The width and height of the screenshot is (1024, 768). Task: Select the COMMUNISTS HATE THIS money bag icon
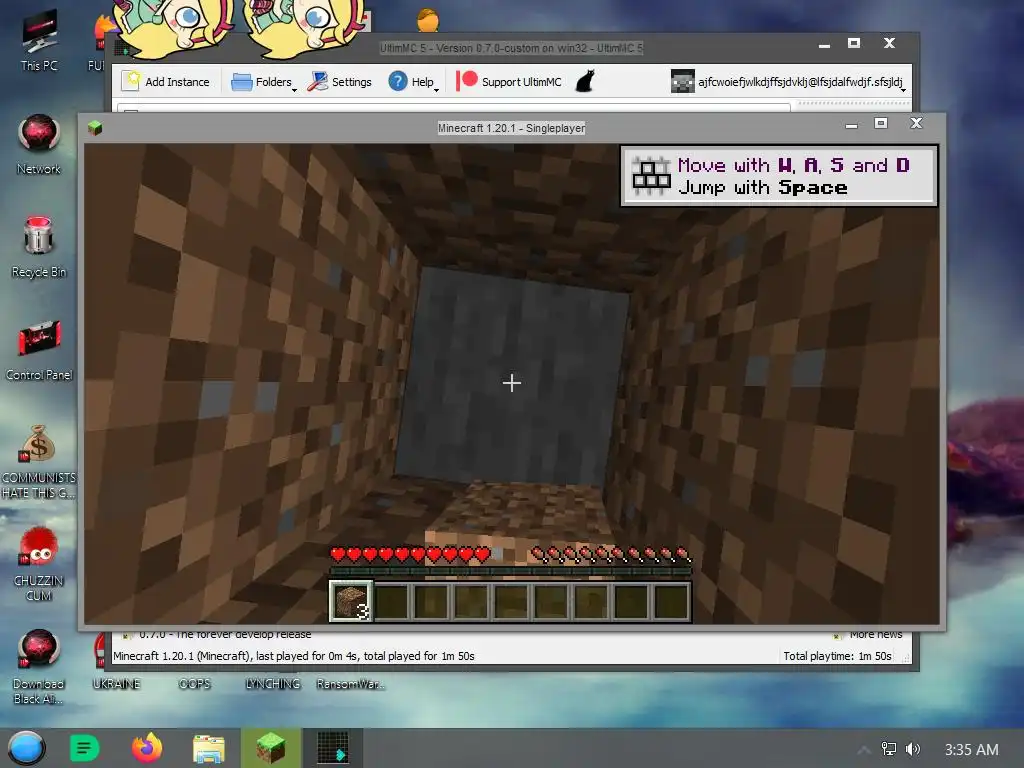(x=39, y=461)
